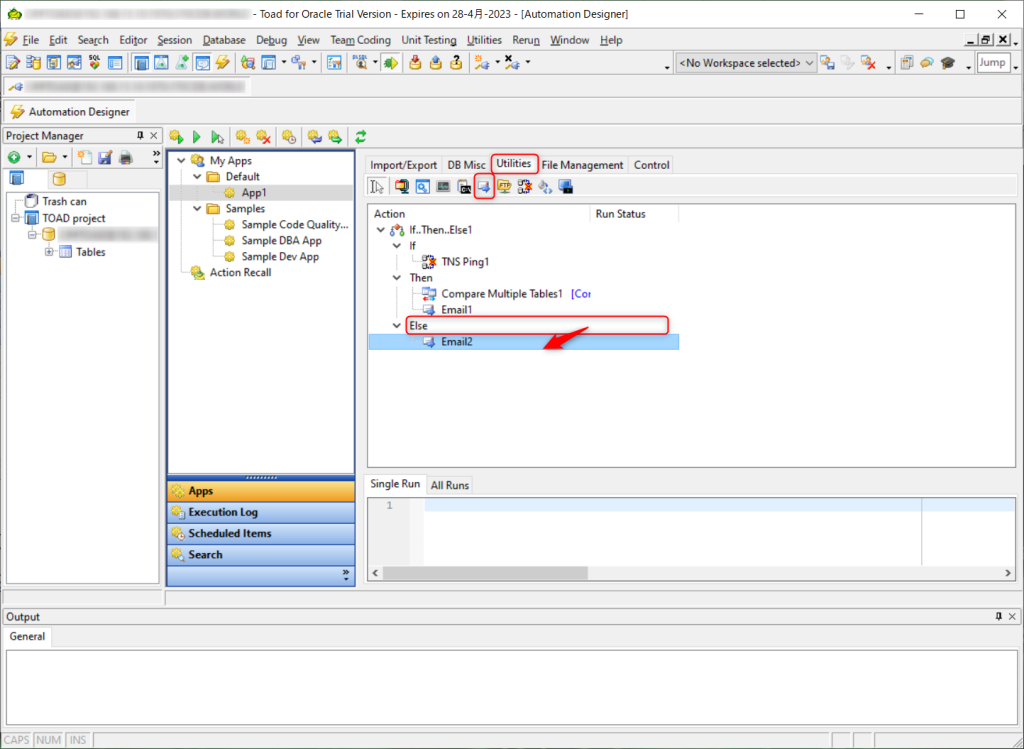The image size is (1024, 749).
Task: Click the Apps pane button
Action: pos(261,491)
